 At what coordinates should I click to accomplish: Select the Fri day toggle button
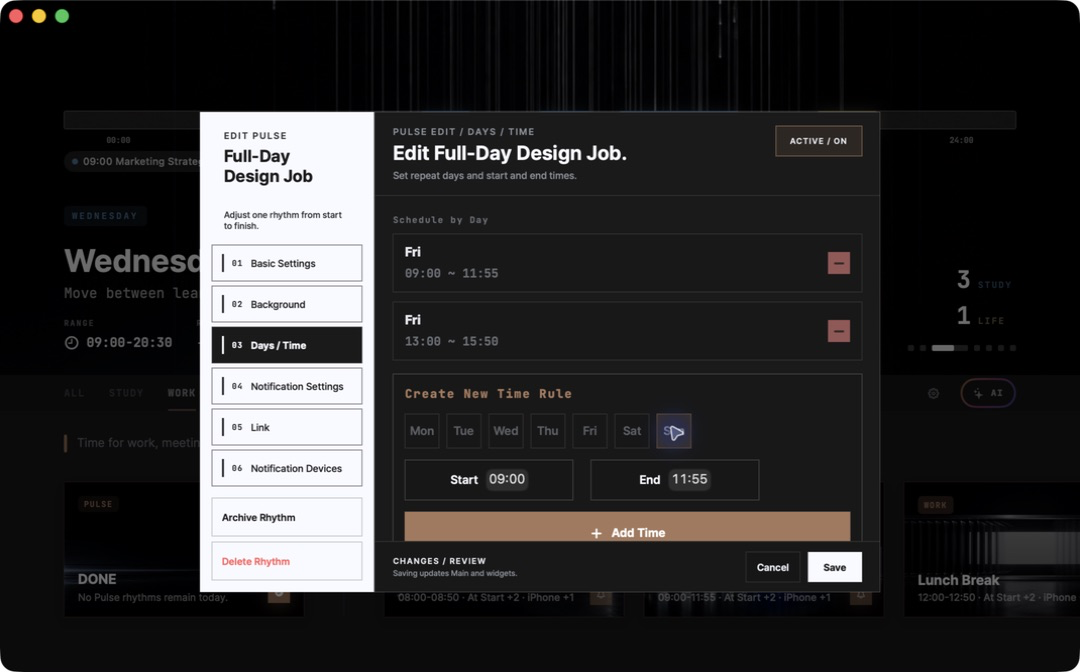(x=590, y=431)
